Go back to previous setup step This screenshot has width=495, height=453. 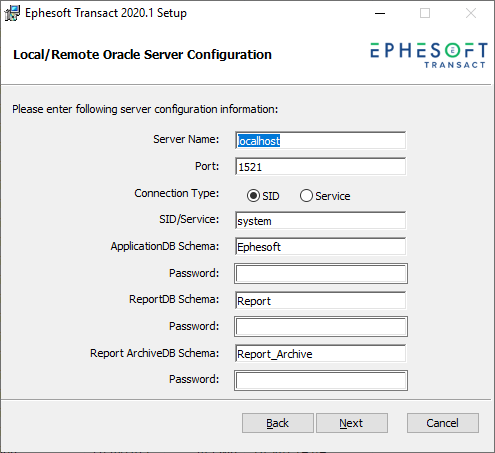pos(278,423)
